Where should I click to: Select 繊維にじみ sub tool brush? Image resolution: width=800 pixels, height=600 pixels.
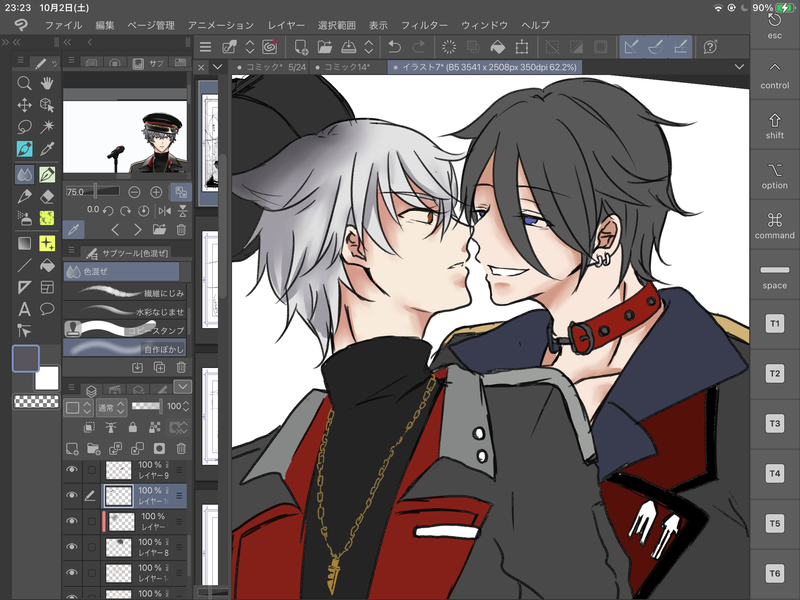[125, 292]
